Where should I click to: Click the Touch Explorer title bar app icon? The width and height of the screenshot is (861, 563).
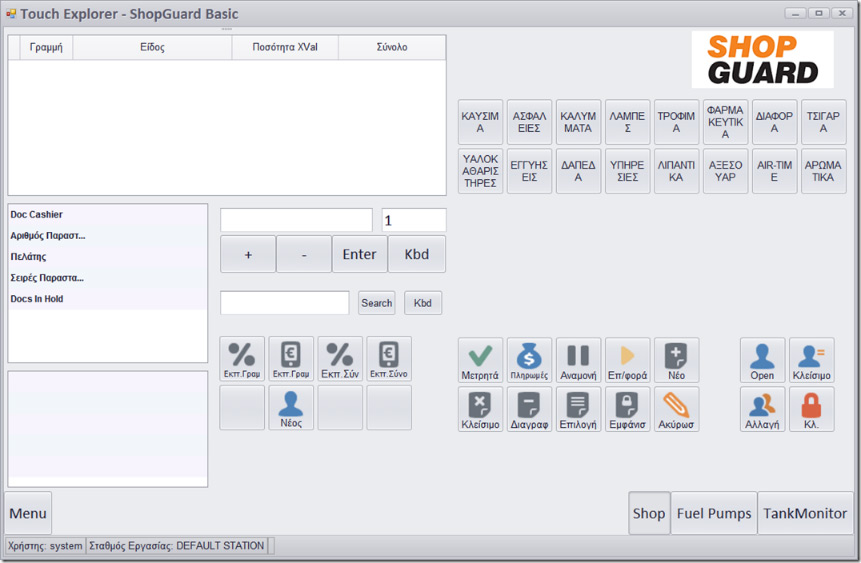(10, 13)
